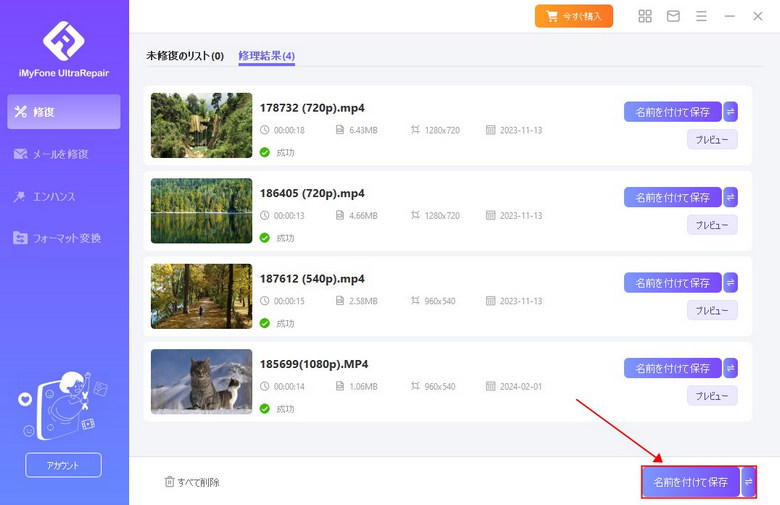Viewport: 780px width, 505px height.
Task: Open the four-squares grid icon in title bar
Action: pyautogui.click(x=645, y=16)
